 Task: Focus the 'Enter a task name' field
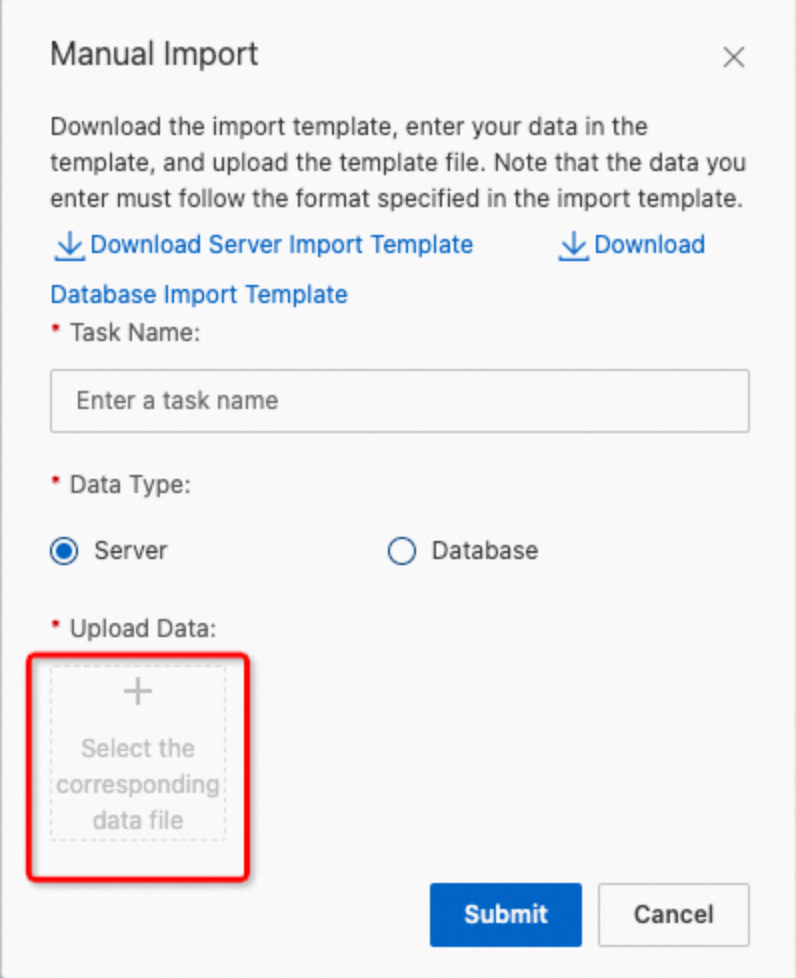pos(399,401)
